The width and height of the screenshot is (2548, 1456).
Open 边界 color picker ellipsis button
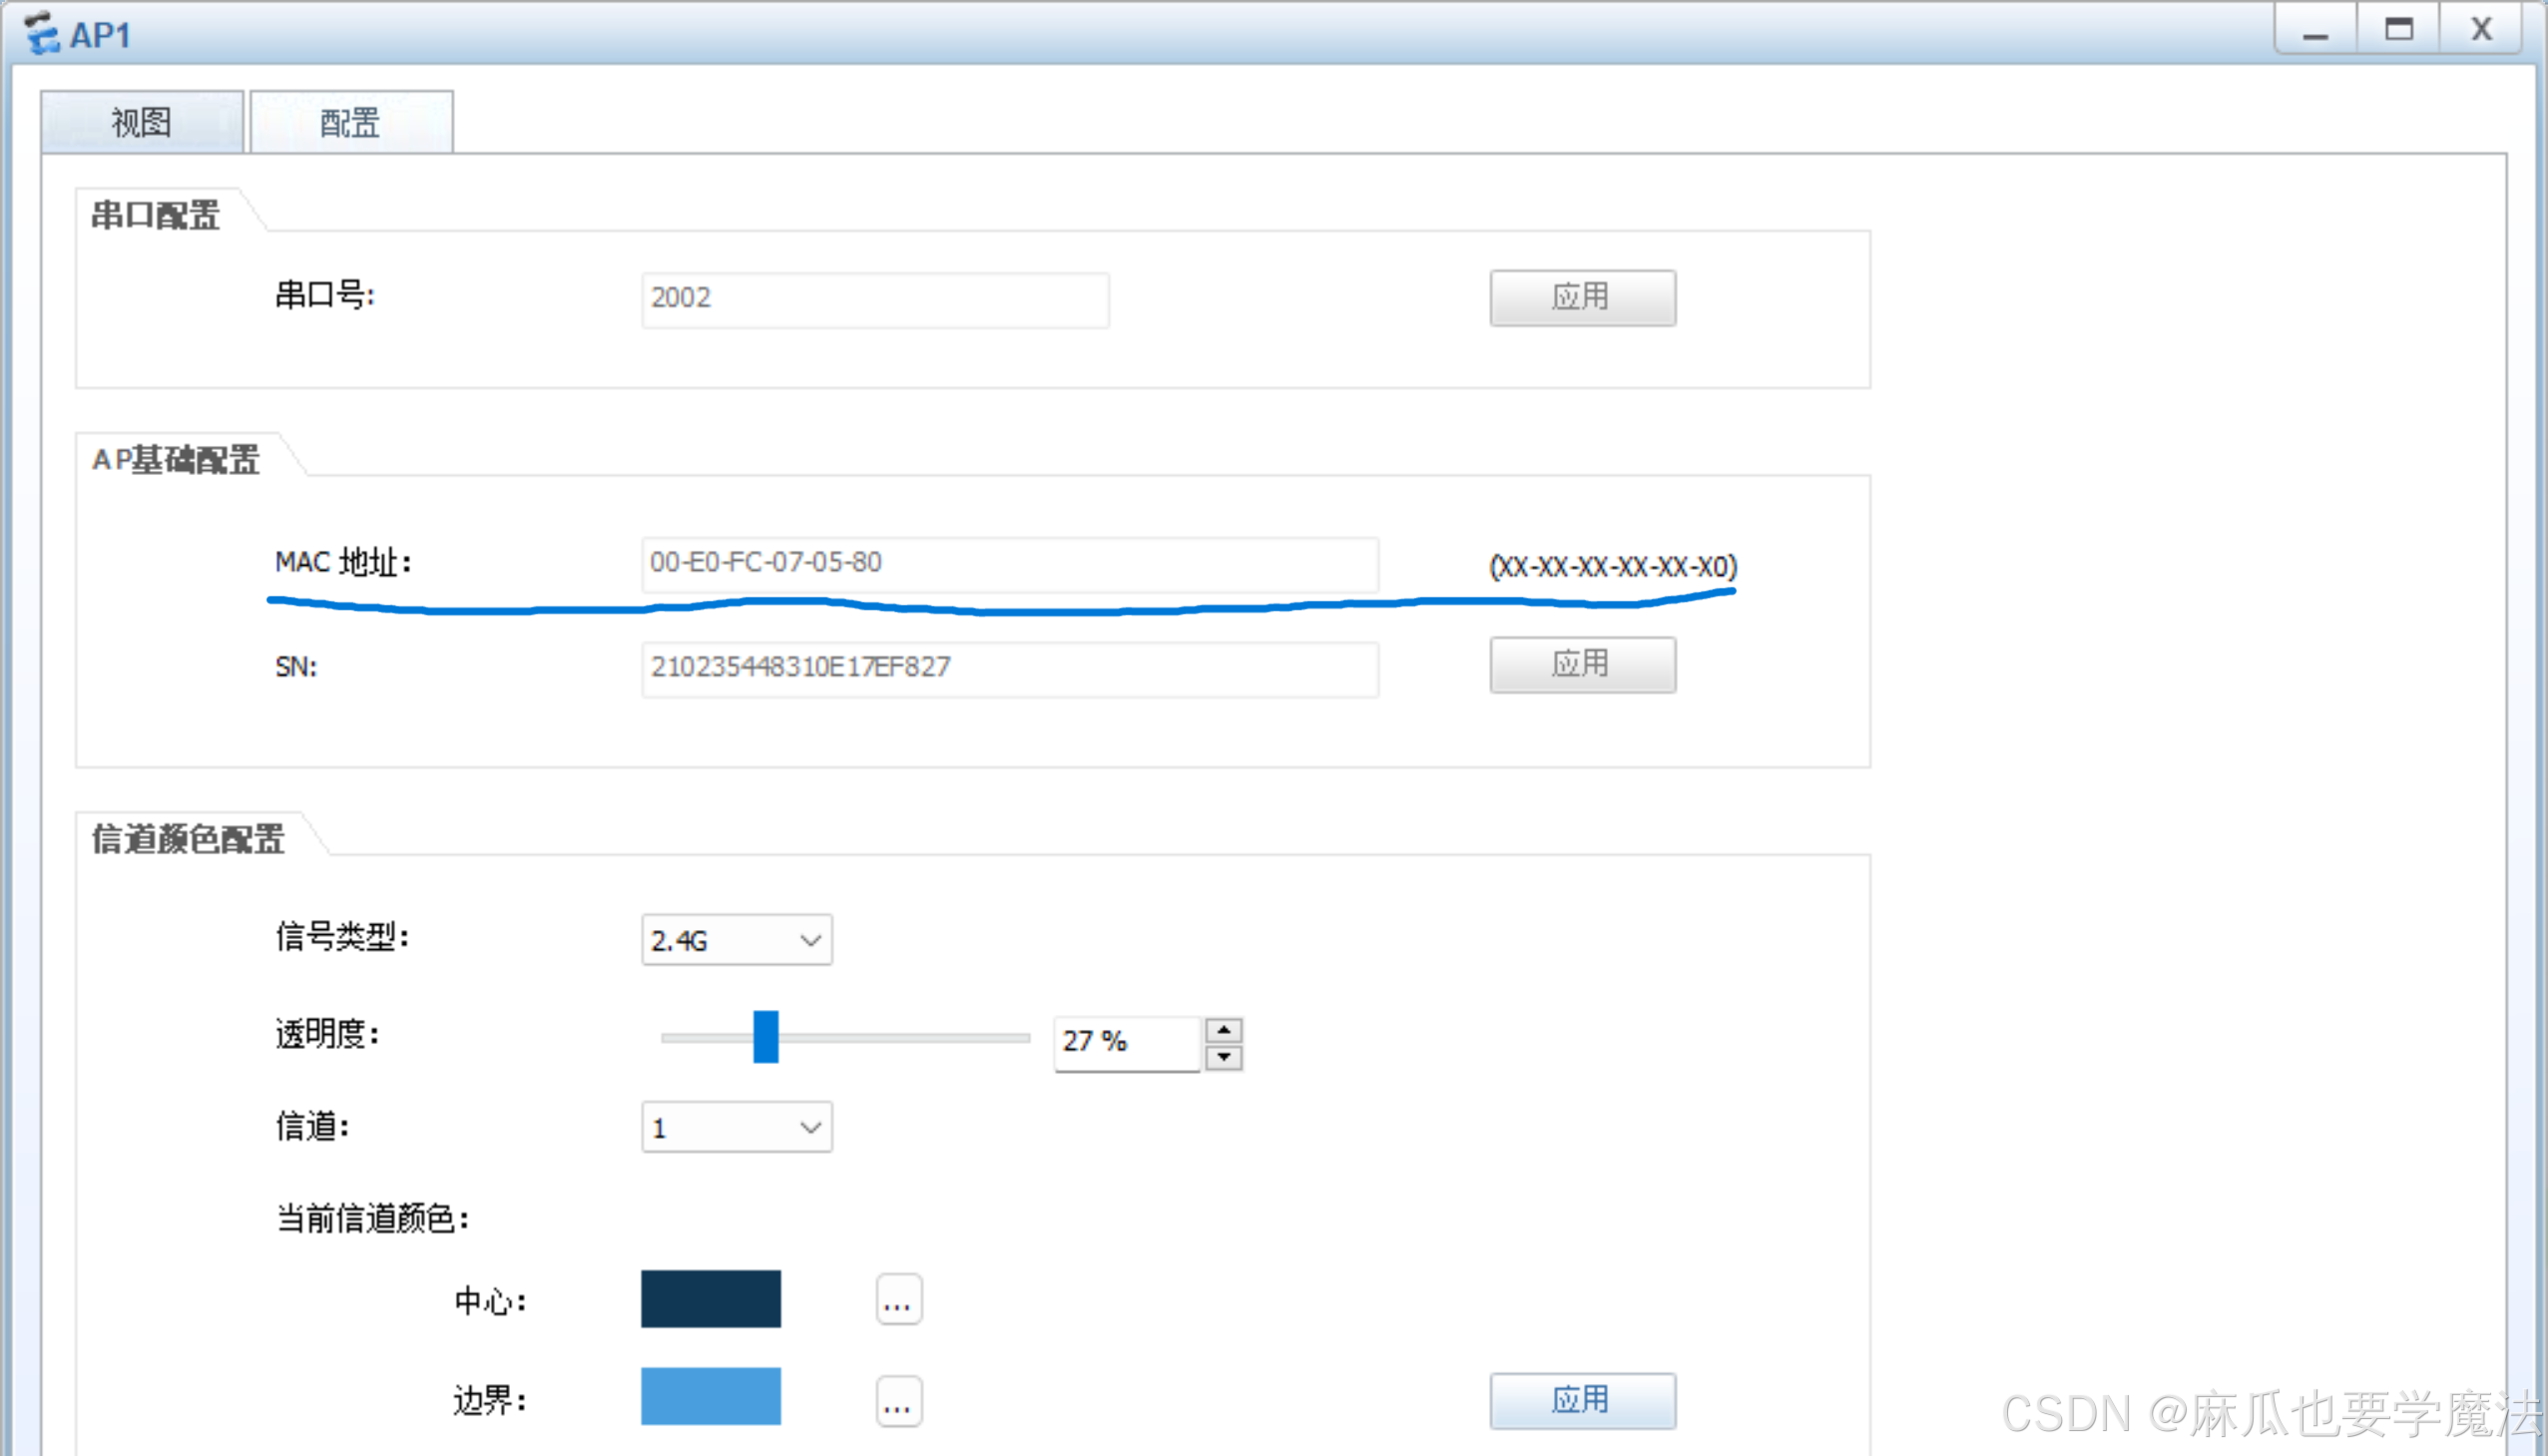click(898, 1402)
